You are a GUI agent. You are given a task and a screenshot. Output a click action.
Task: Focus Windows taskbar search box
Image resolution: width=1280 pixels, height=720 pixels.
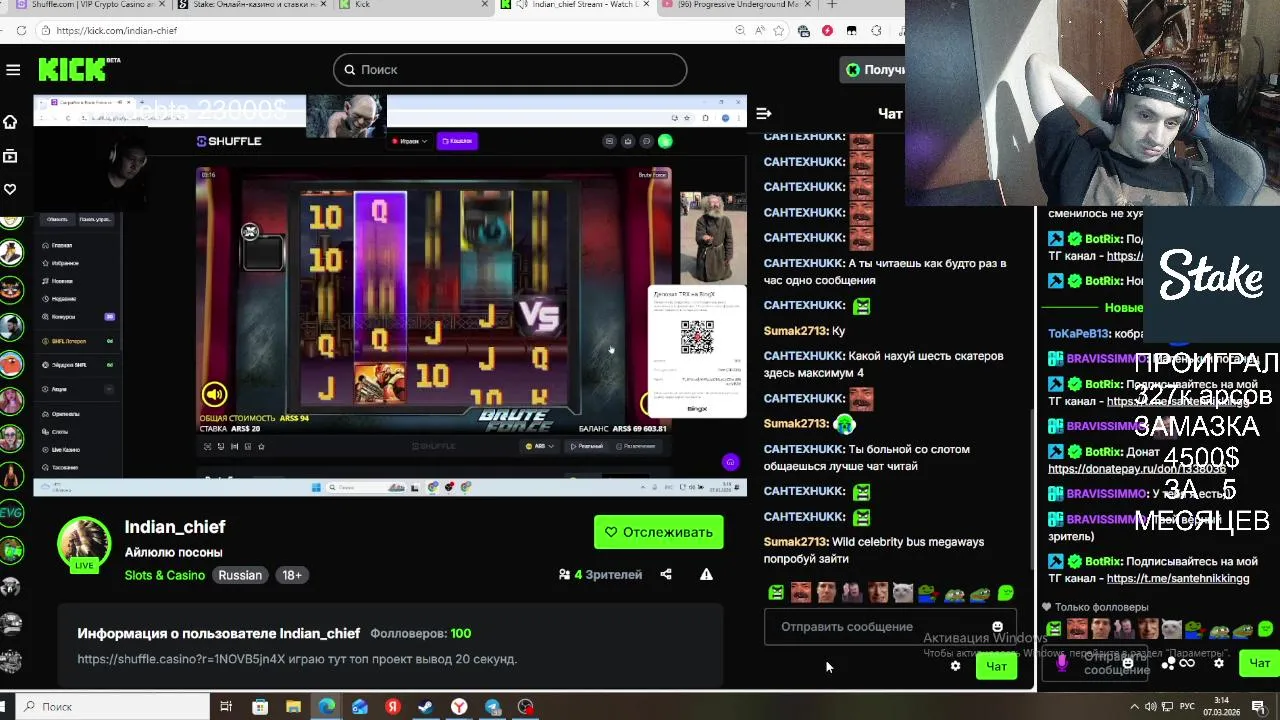(112, 707)
